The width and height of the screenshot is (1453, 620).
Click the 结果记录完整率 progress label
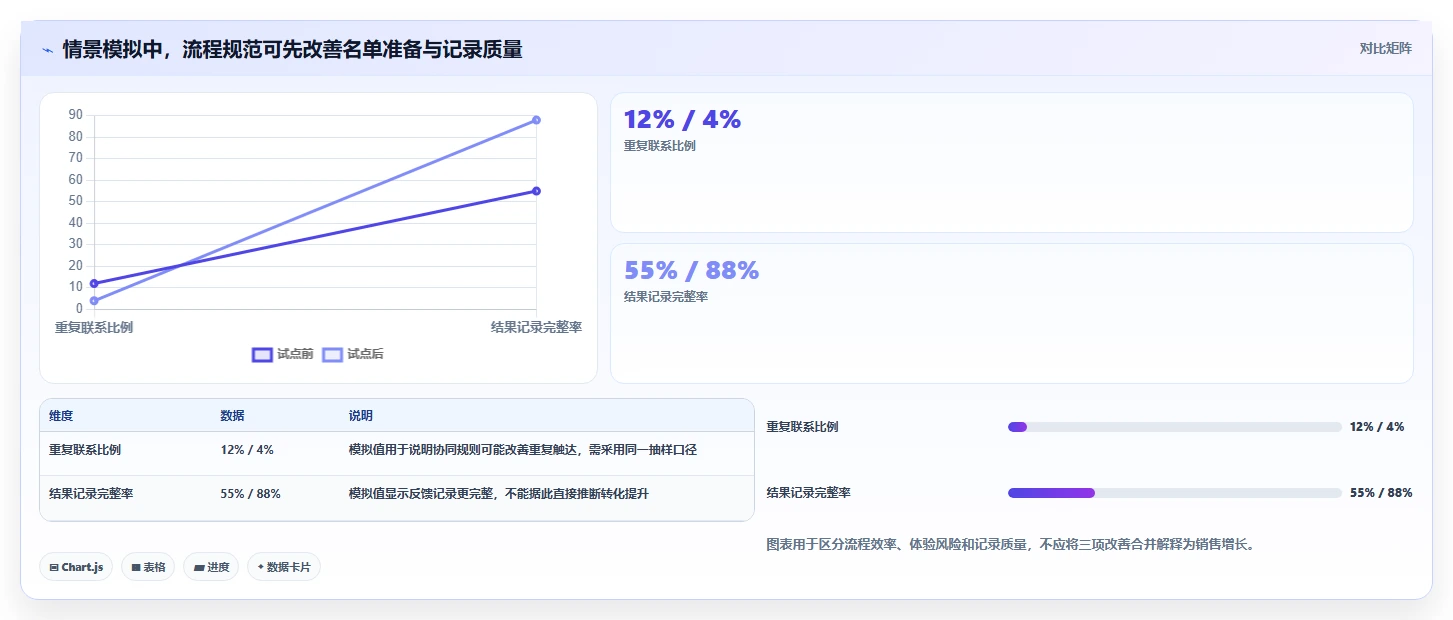tap(809, 493)
